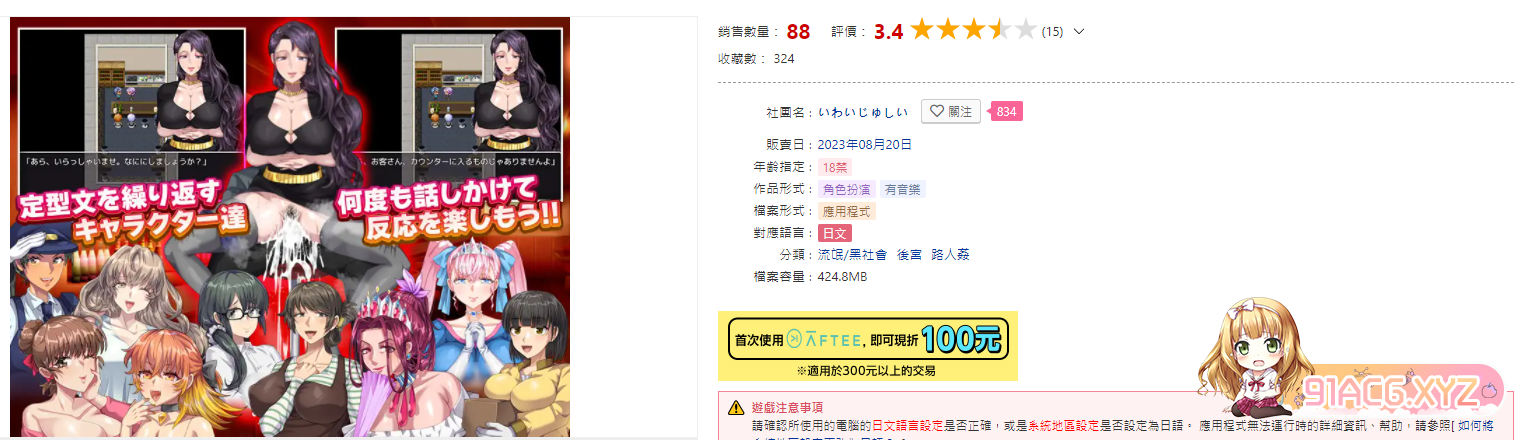Click the yellow AFTEE 100元 promotion banner
This screenshot has width=1536, height=440.
[868, 345]
